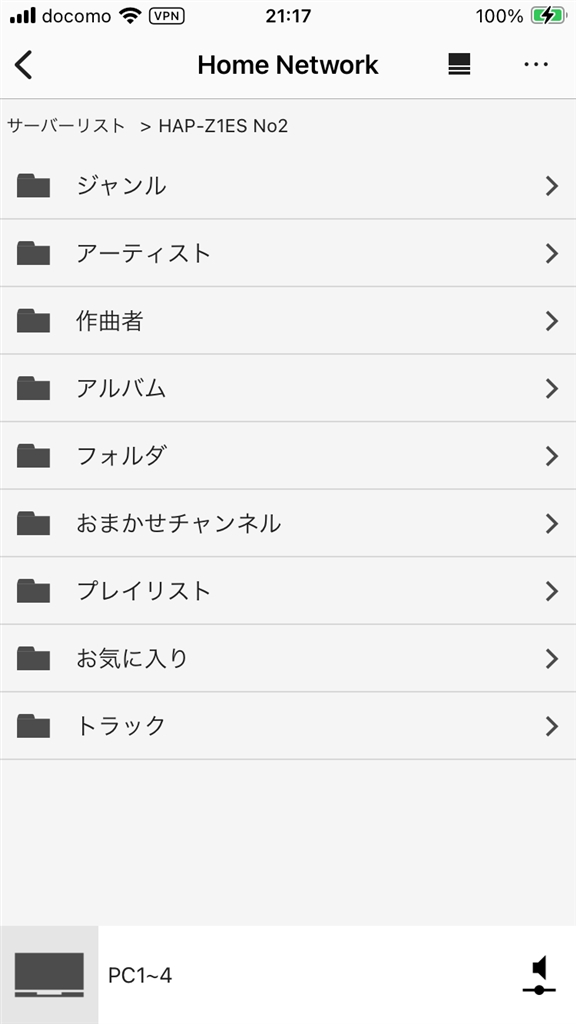The image size is (576, 1024).
Task: Tap the back arrow in the header
Action: click(24, 65)
